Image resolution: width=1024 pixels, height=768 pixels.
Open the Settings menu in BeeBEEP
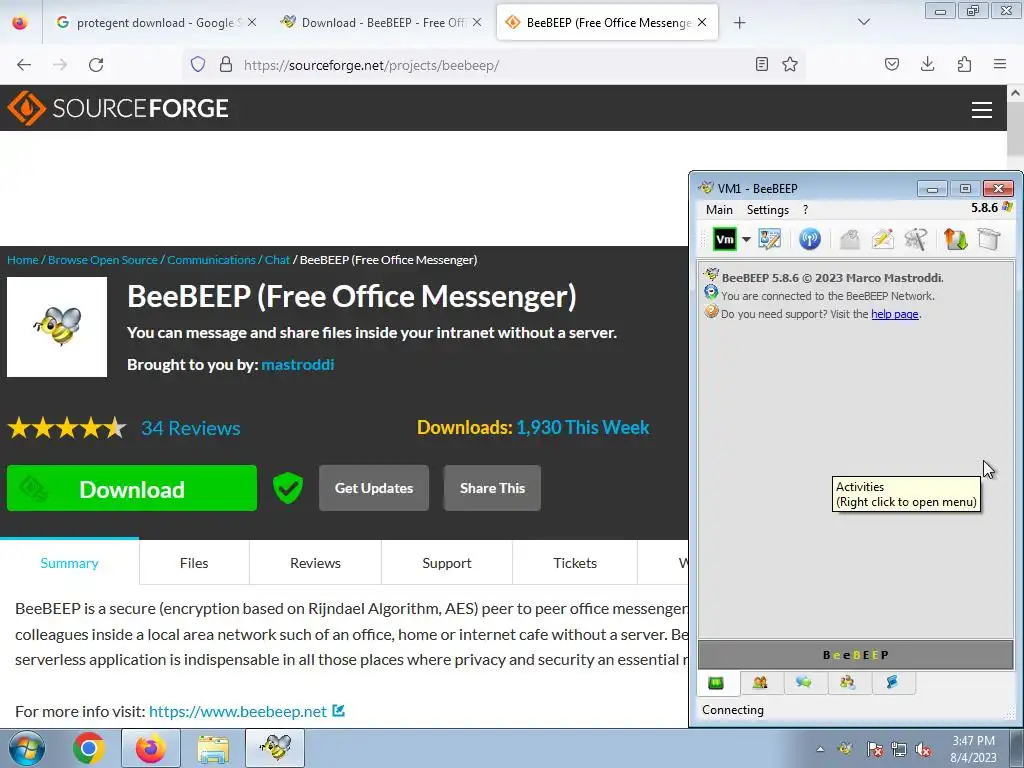click(767, 210)
